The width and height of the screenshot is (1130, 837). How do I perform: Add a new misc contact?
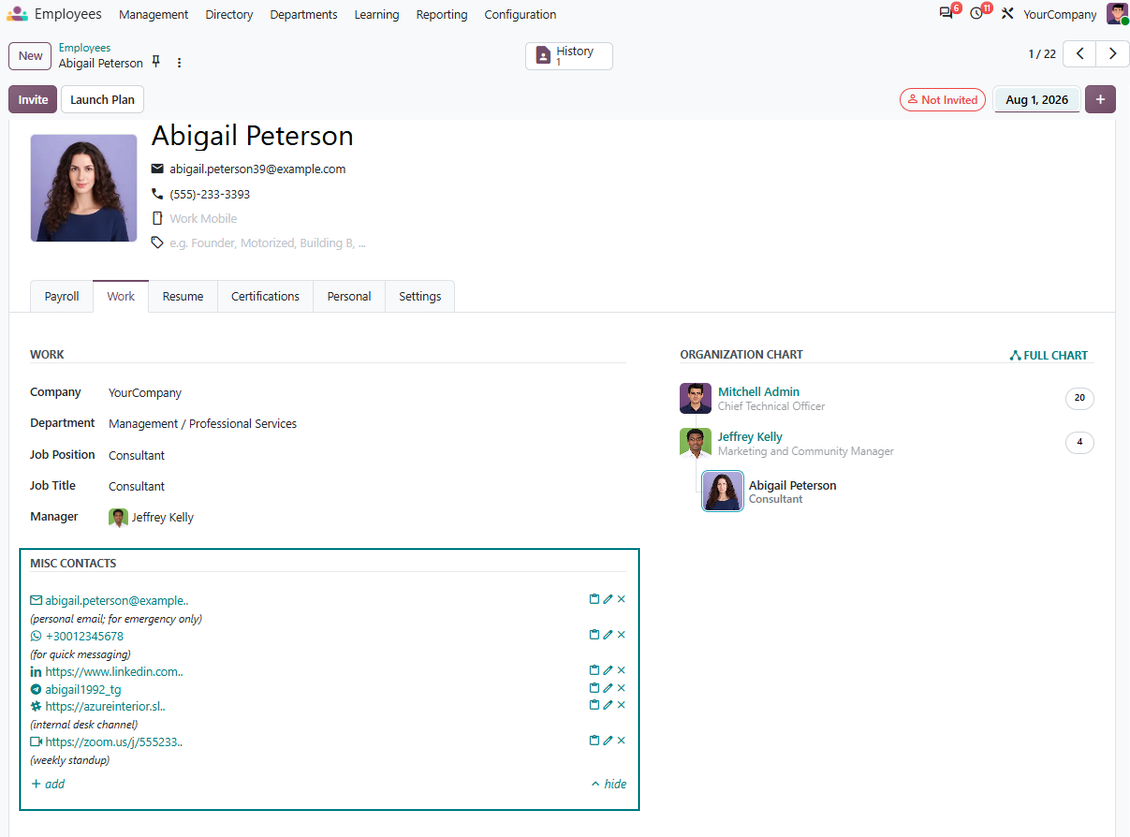click(x=48, y=784)
